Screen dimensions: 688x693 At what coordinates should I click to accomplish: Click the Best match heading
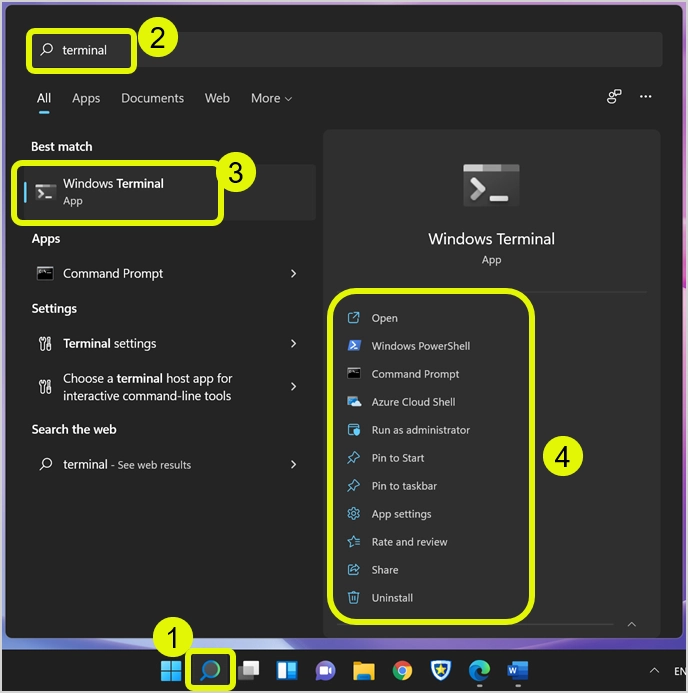click(61, 146)
